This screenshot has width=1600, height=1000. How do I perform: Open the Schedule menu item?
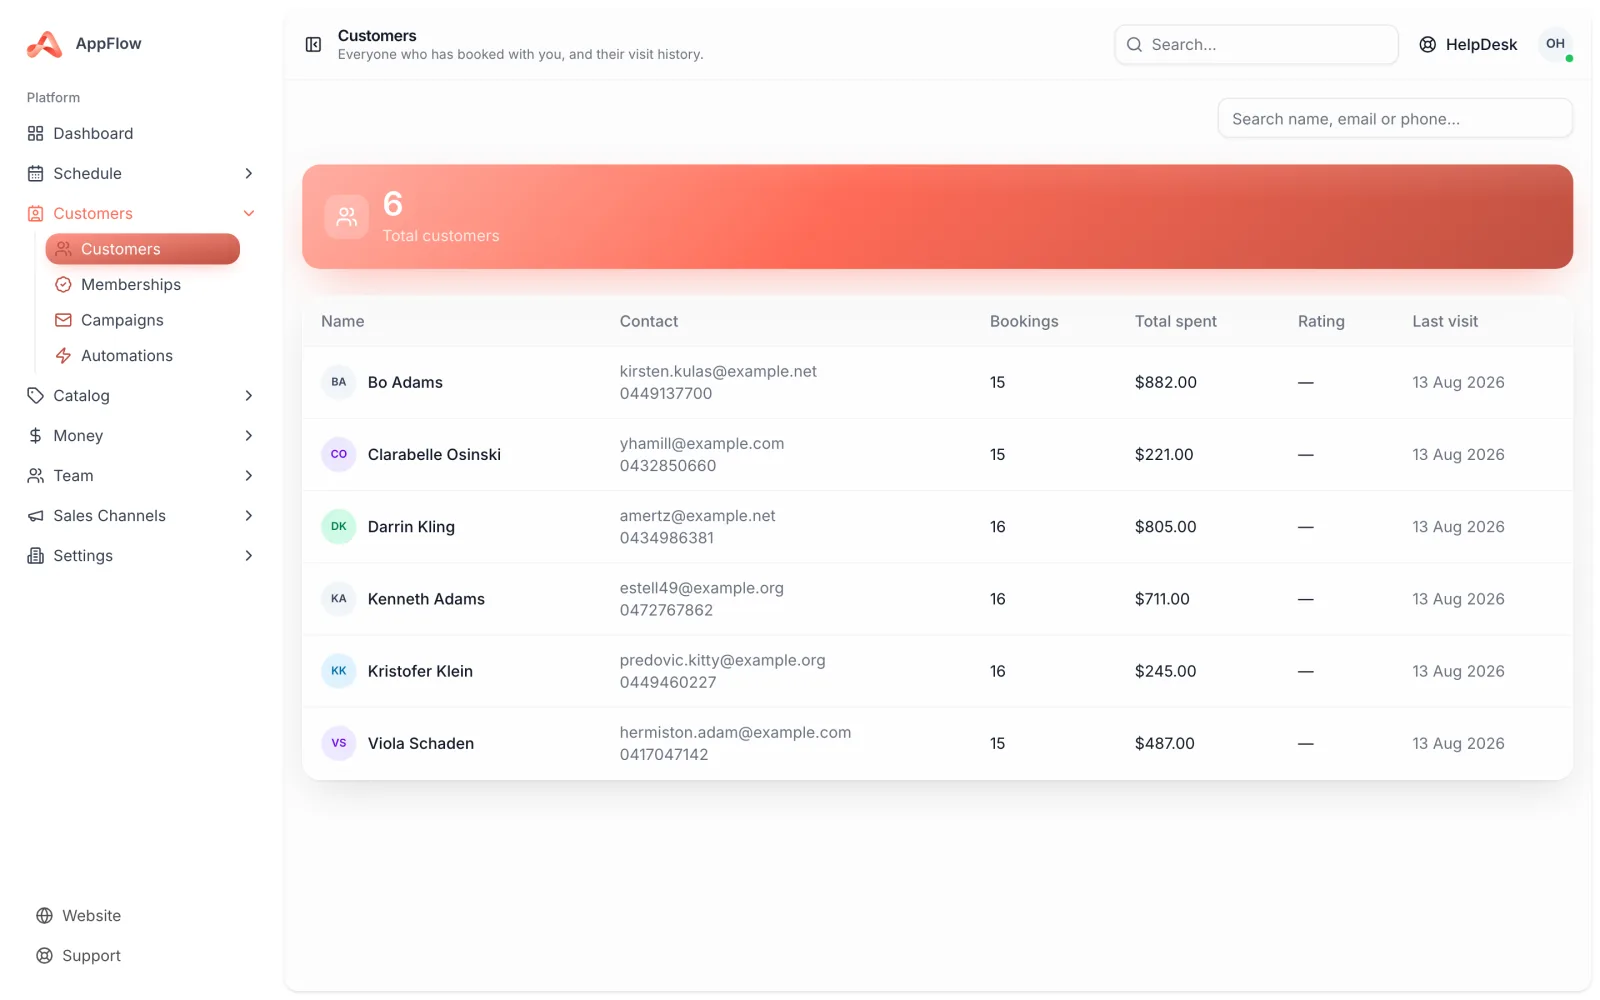point(142,173)
